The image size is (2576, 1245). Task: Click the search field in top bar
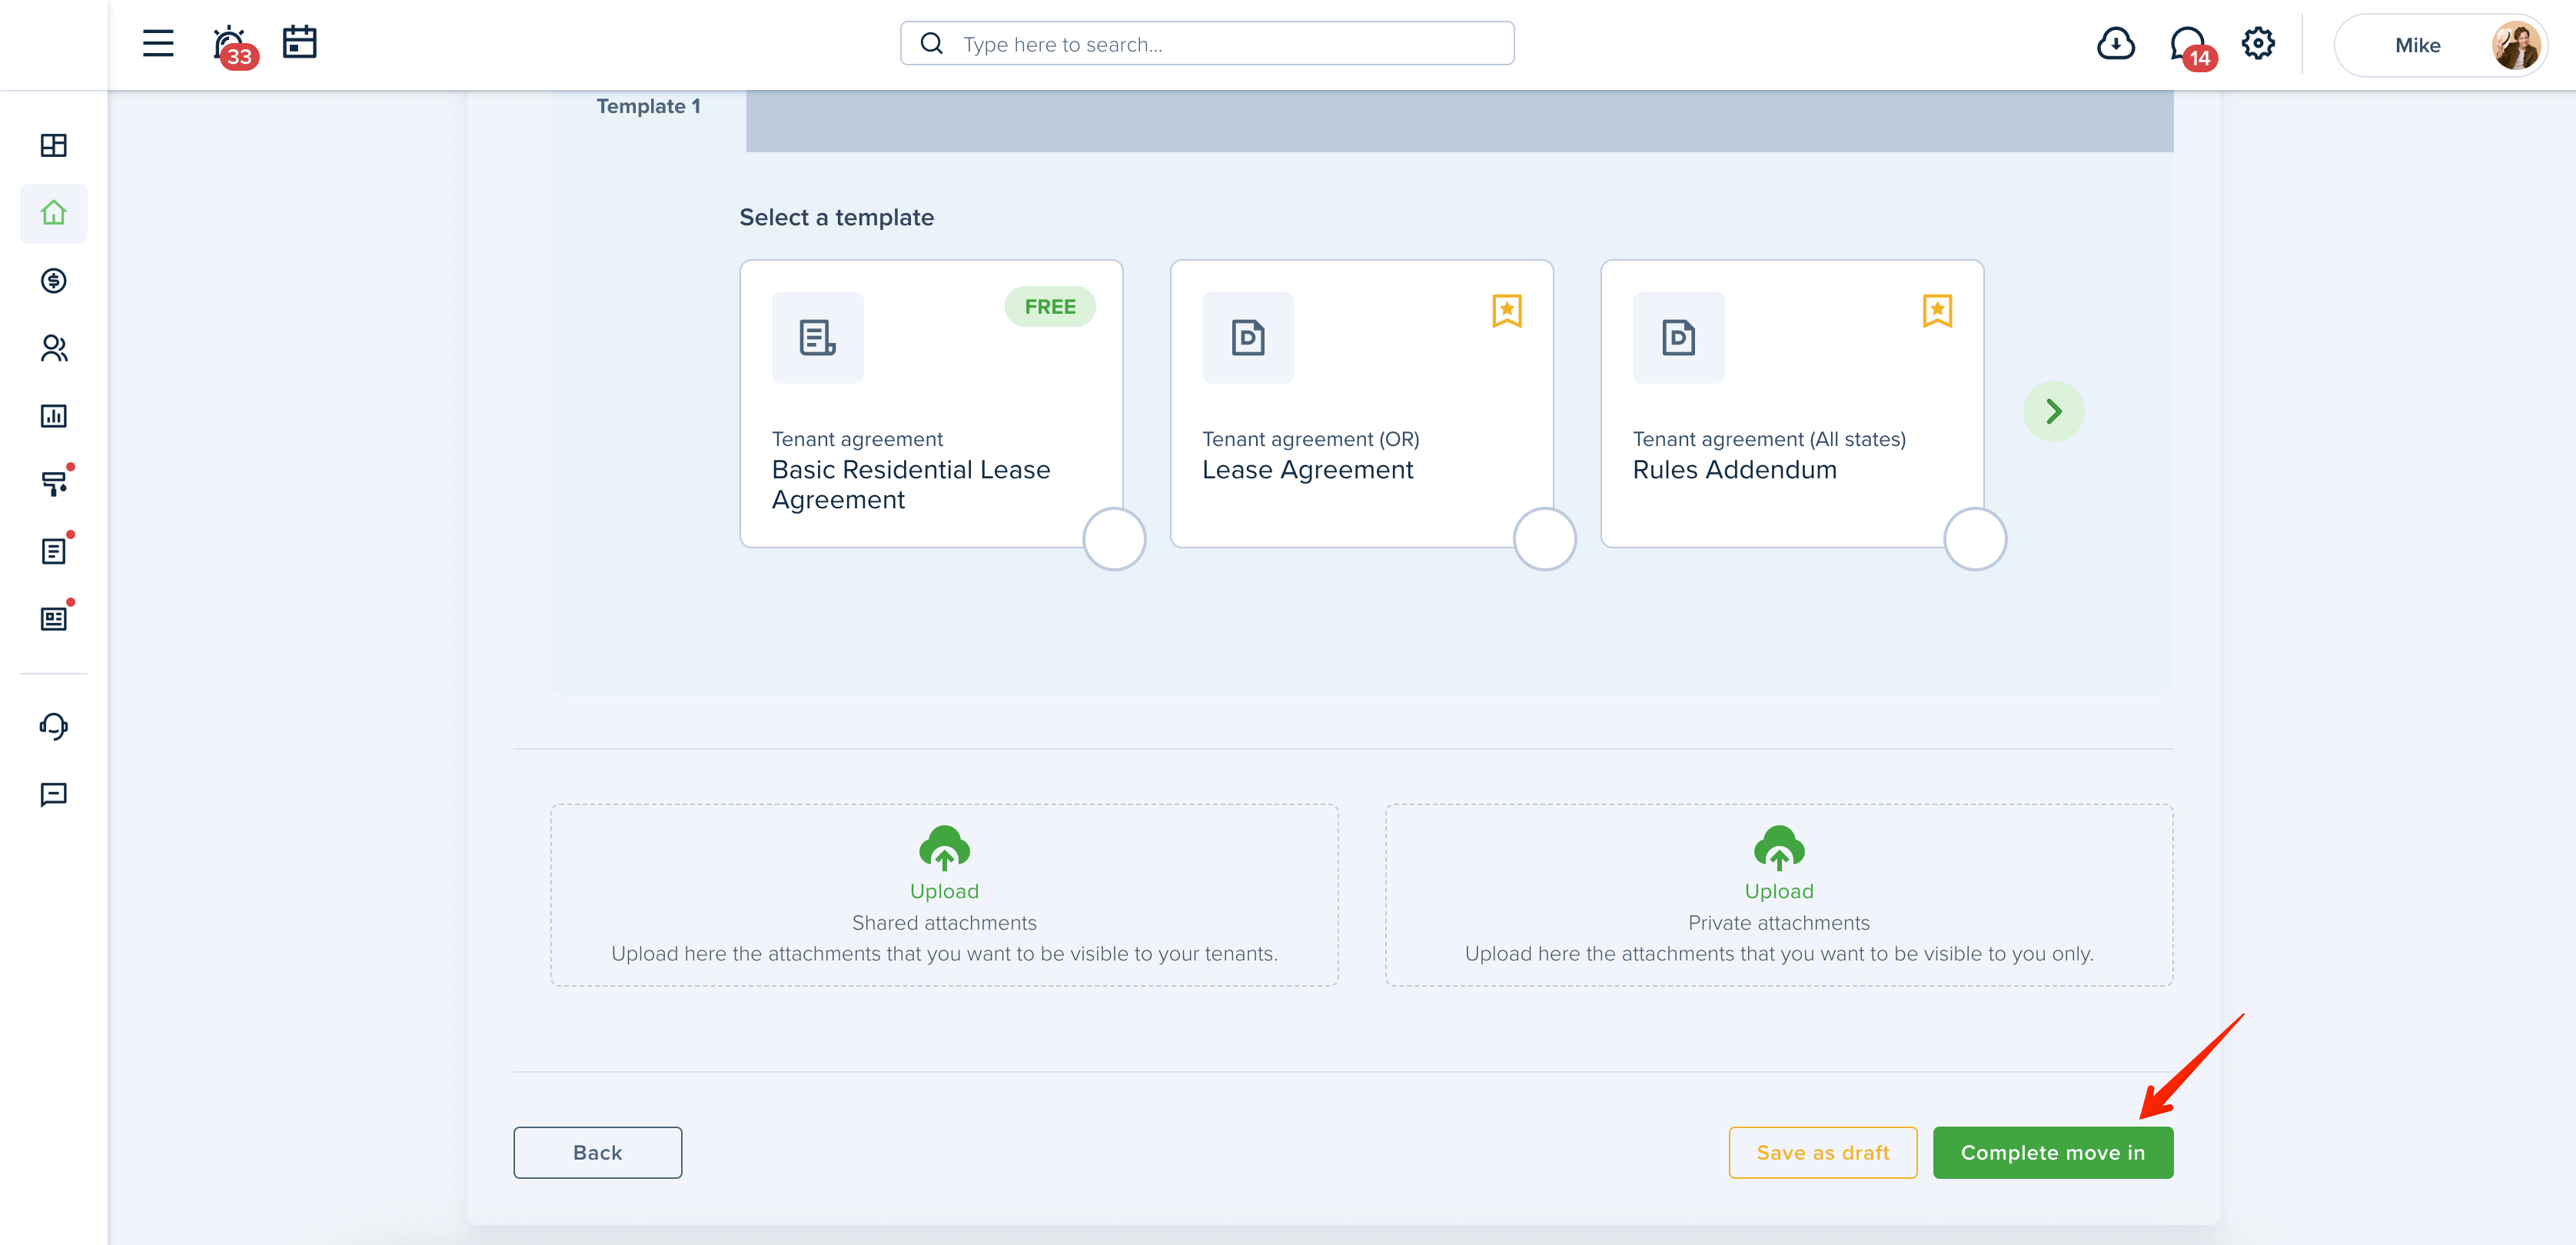pos(1207,44)
